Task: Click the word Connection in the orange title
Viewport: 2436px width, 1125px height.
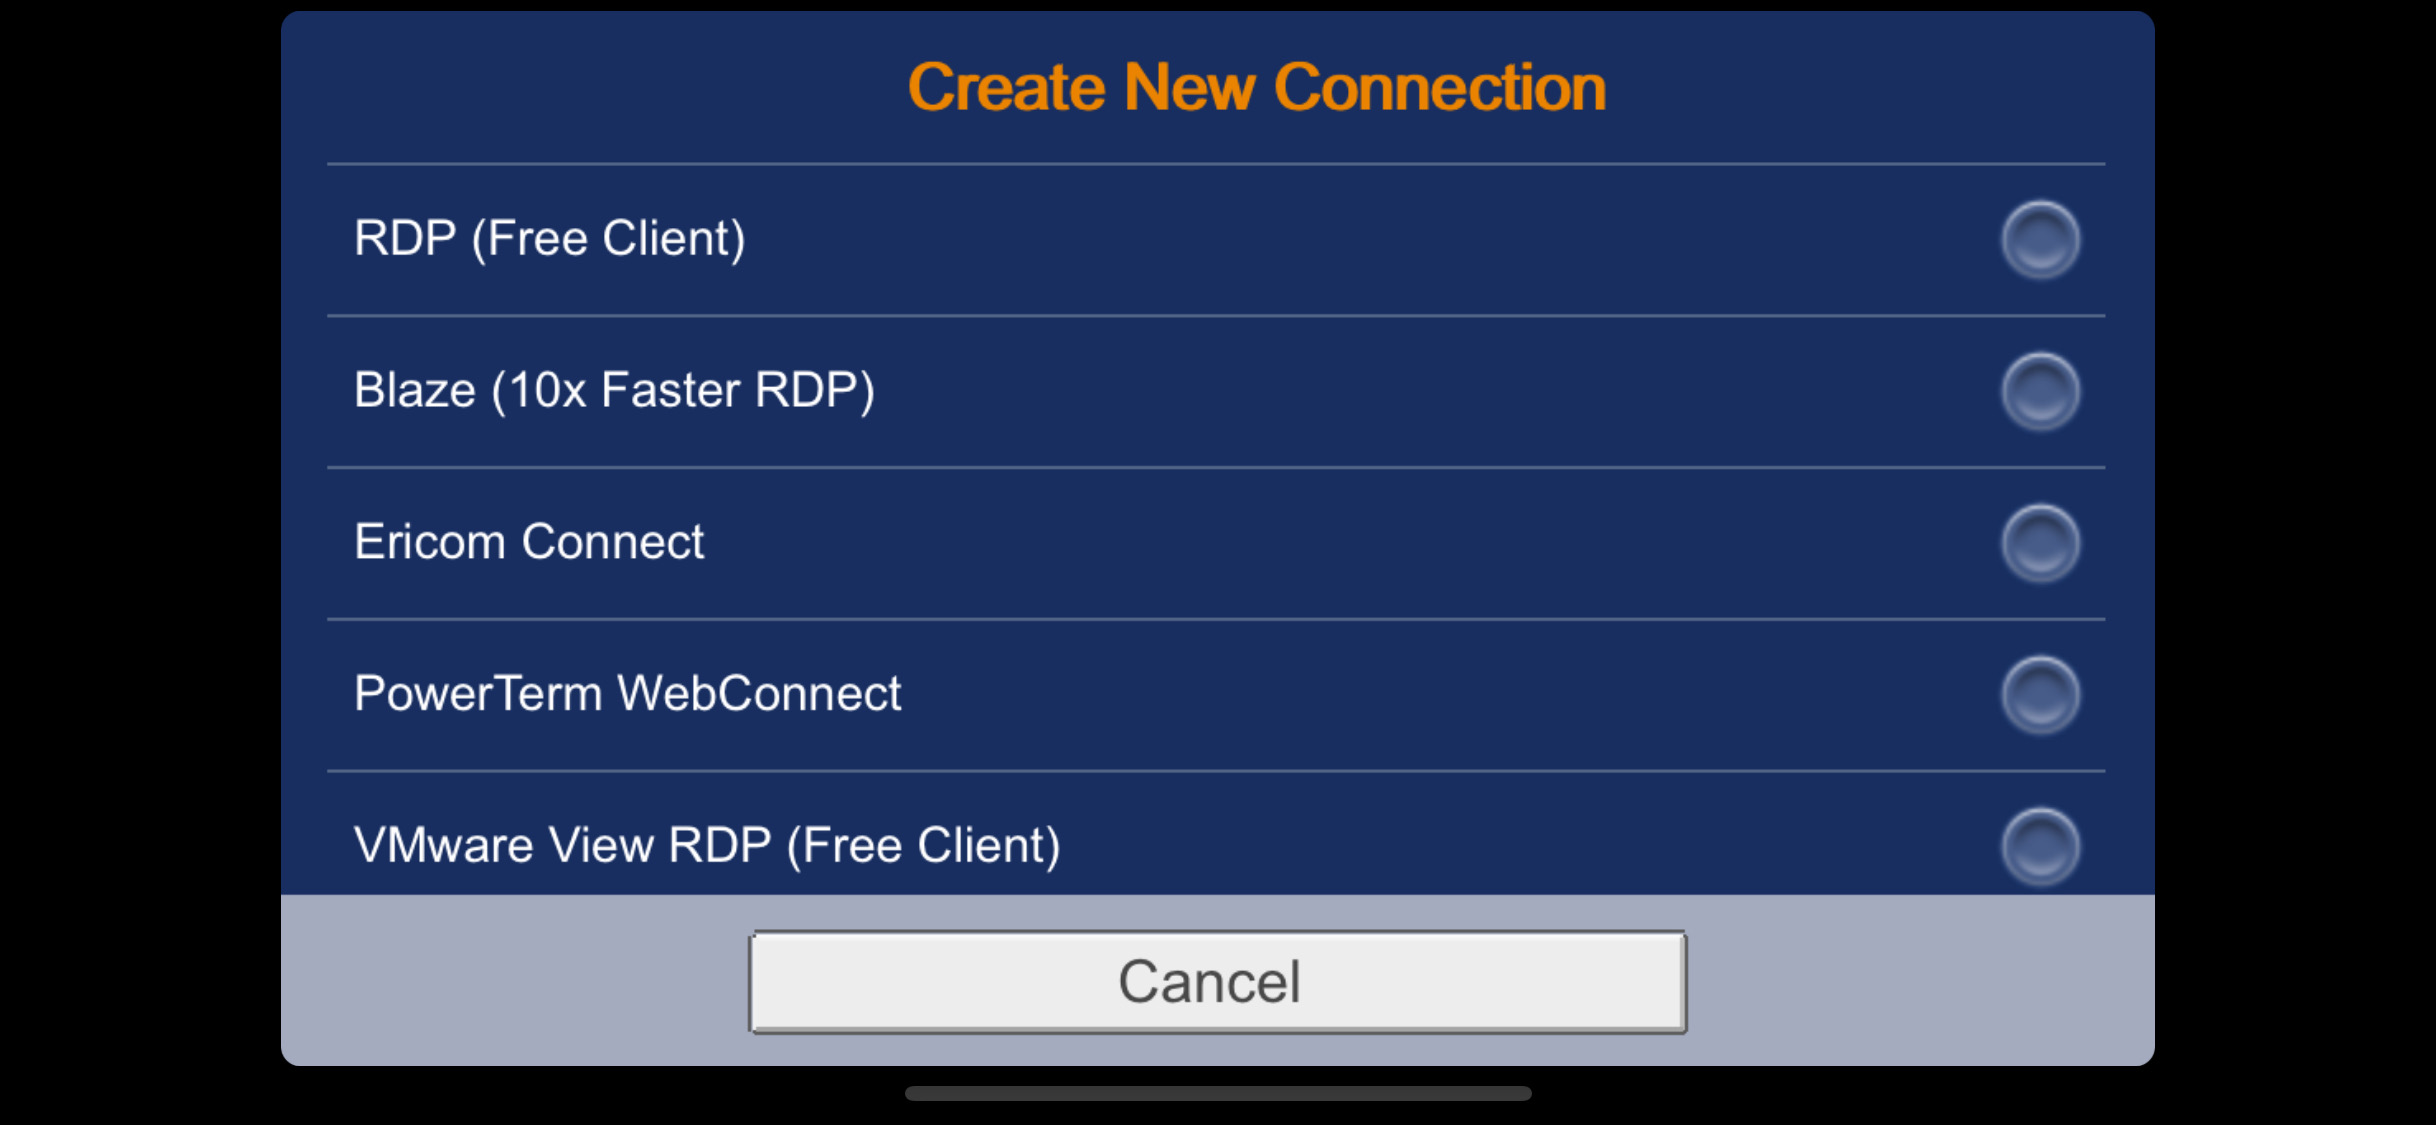Action: (1440, 87)
